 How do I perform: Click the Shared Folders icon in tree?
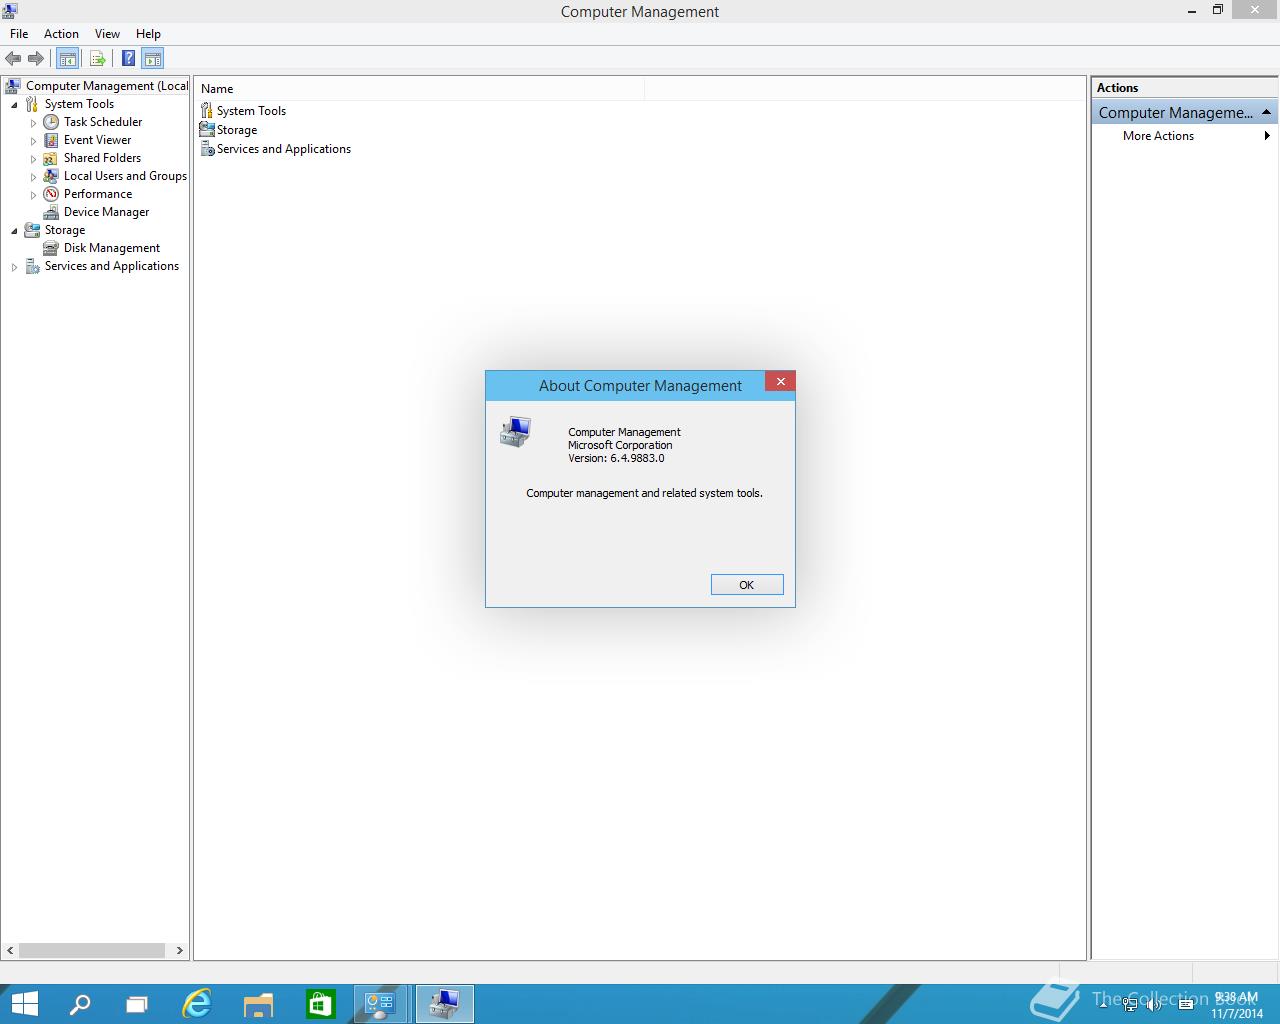coord(51,158)
